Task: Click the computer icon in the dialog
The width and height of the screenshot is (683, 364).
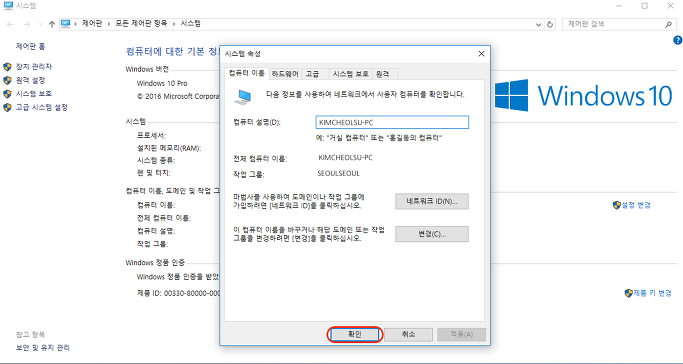Action: (x=243, y=97)
